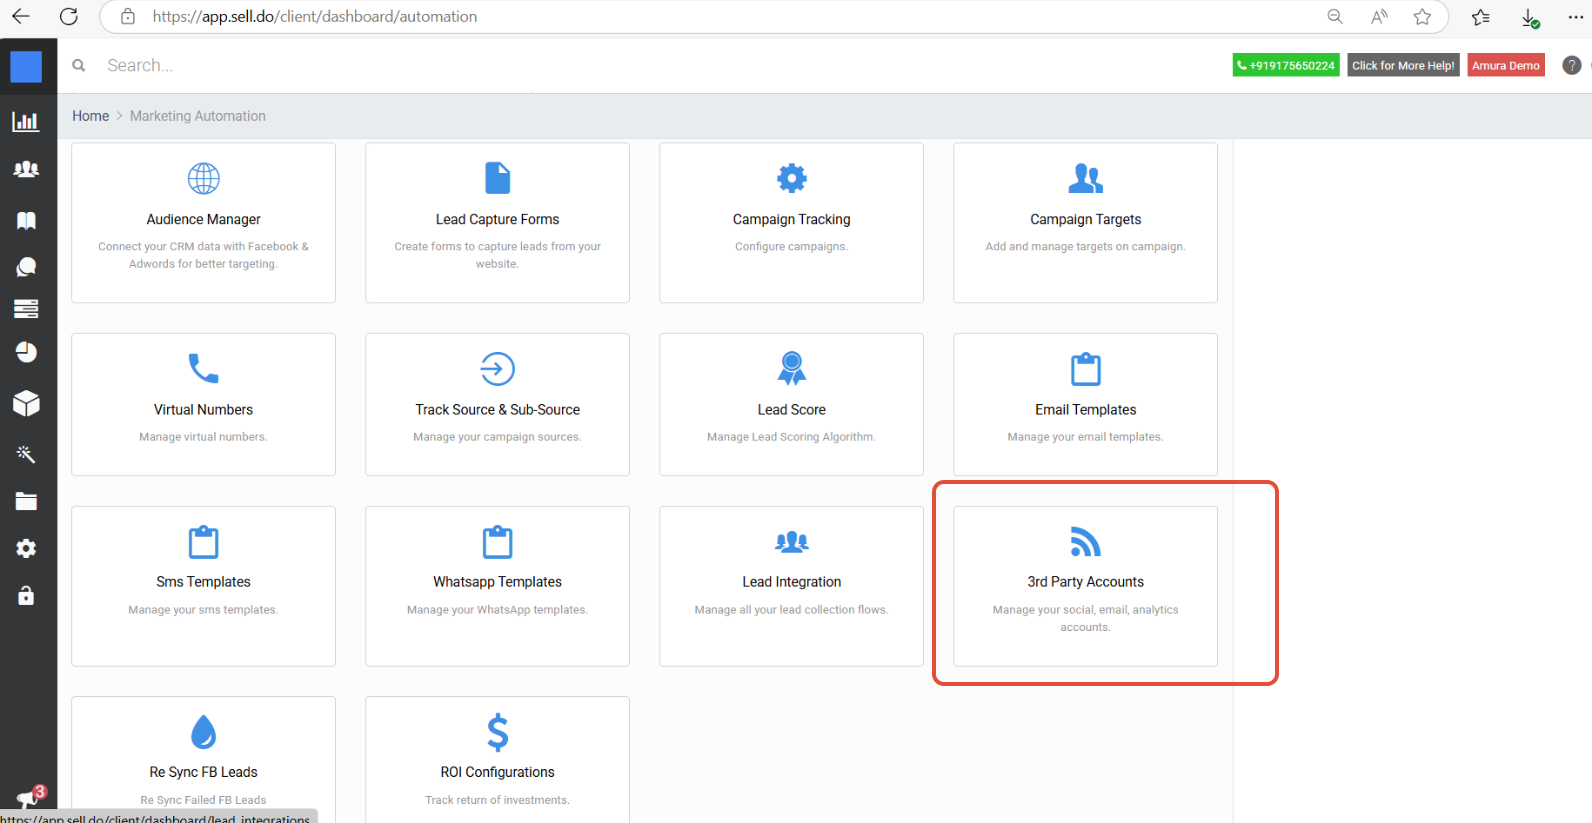Click the Re Sync FB Leads droplet icon
Image resolution: width=1592 pixels, height=823 pixels.
coord(203,732)
